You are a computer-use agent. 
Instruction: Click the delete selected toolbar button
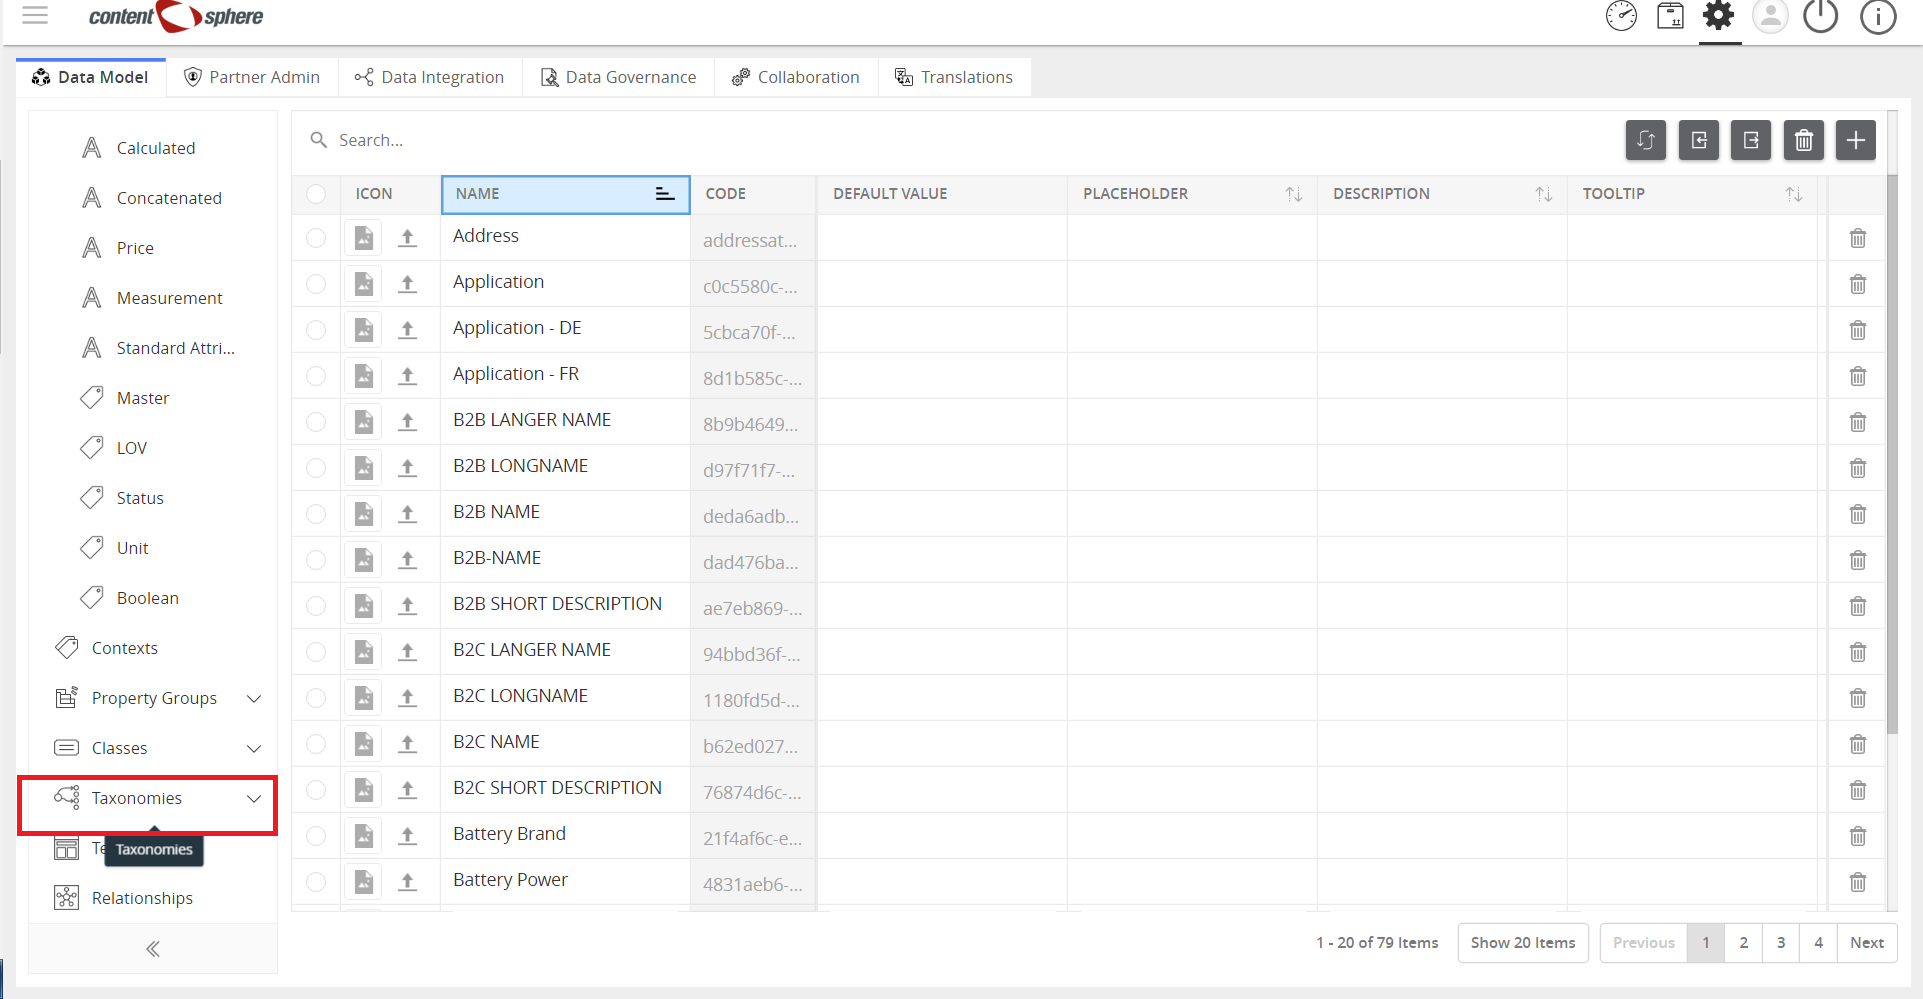pyautogui.click(x=1804, y=140)
